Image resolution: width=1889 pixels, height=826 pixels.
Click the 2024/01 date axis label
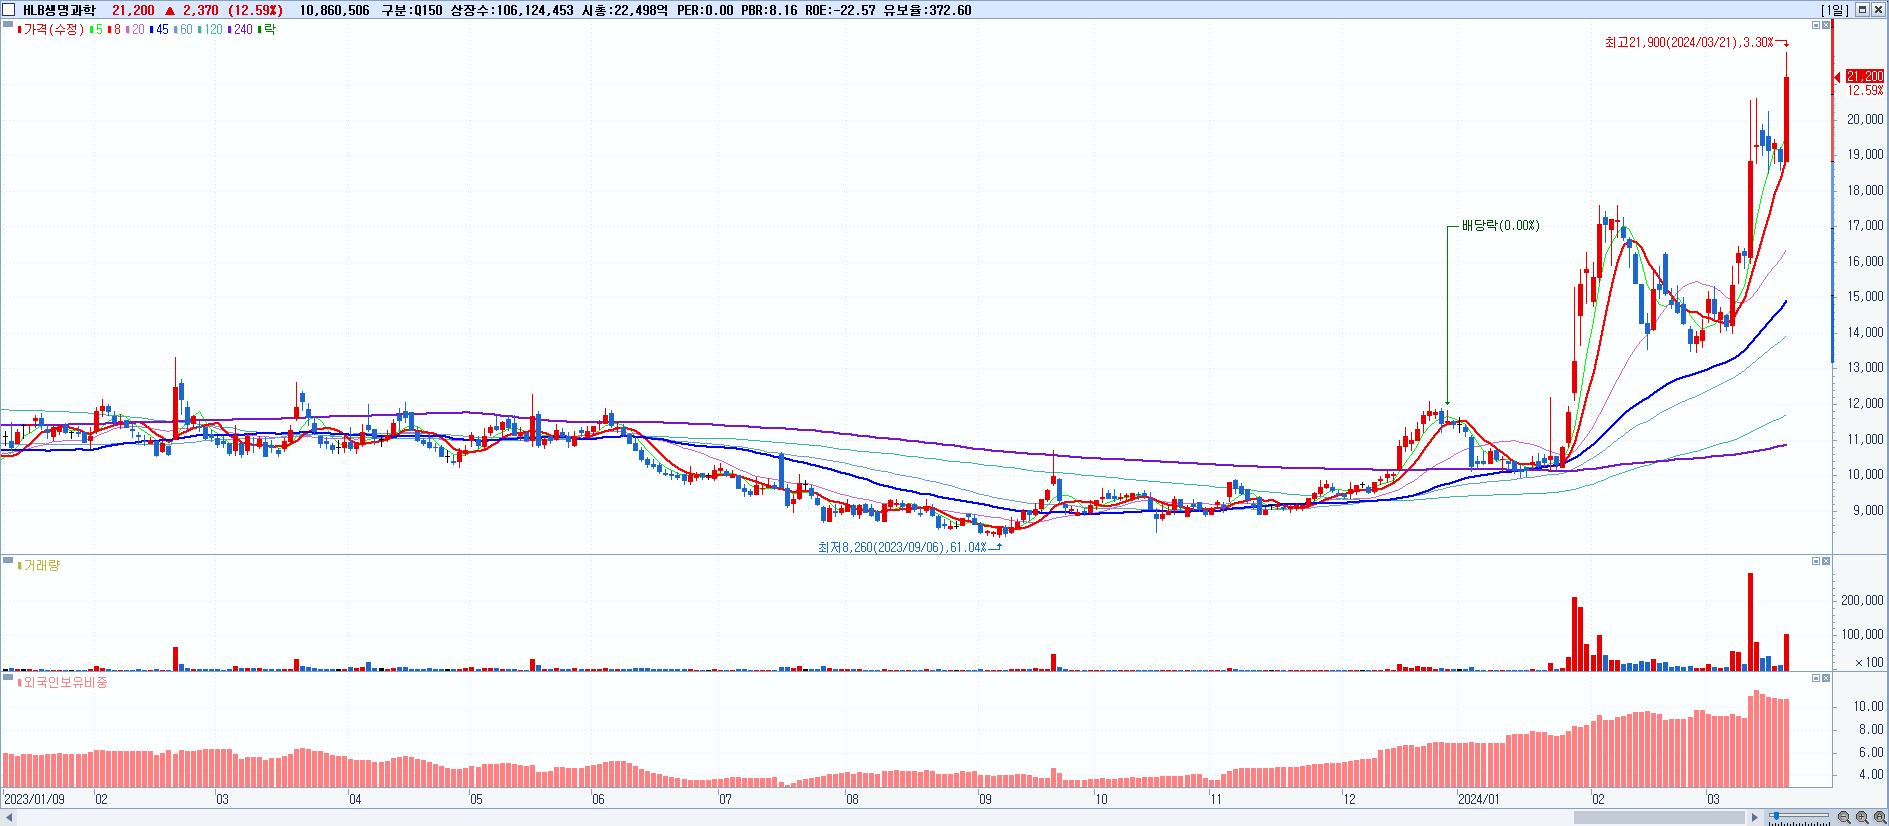coord(1479,800)
